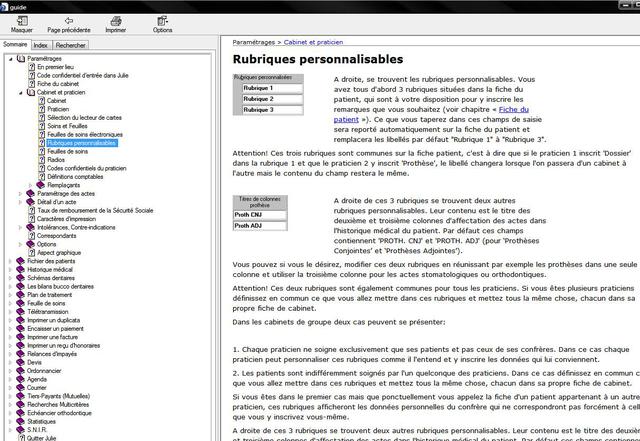
Task: Click the Imprimer printer icon
Action: (x=115, y=21)
